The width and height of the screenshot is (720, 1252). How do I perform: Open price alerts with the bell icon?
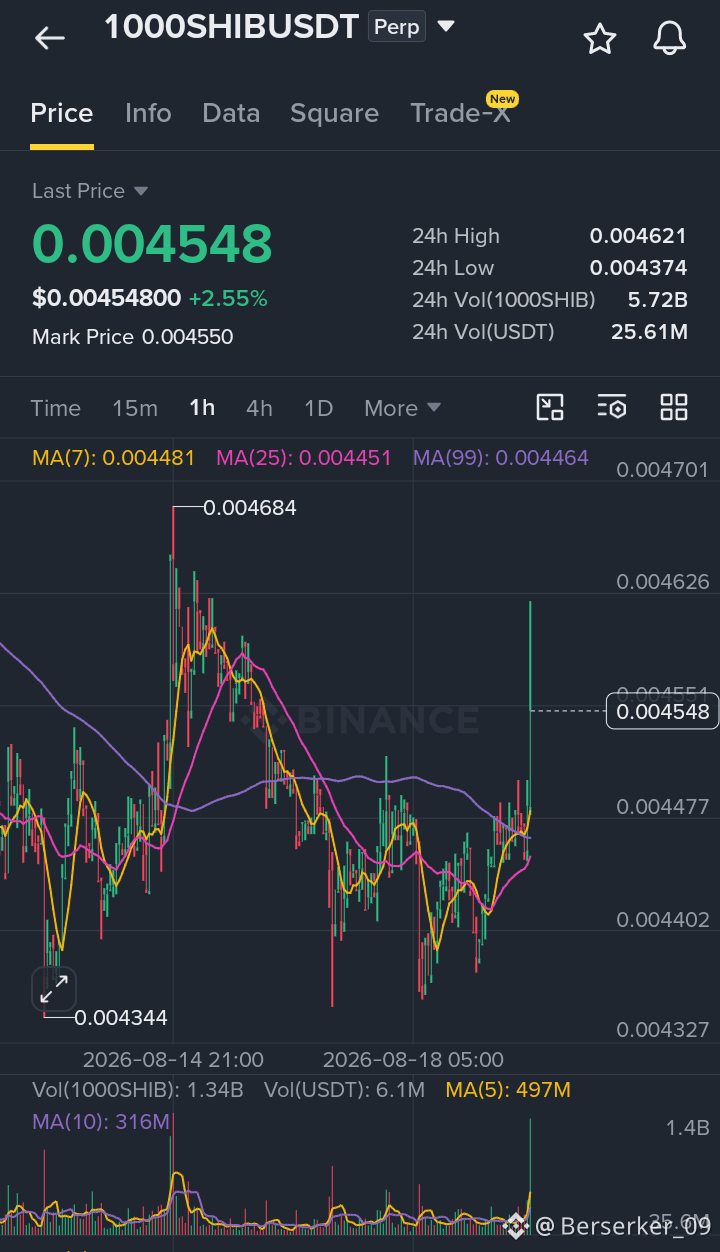point(670,38)
